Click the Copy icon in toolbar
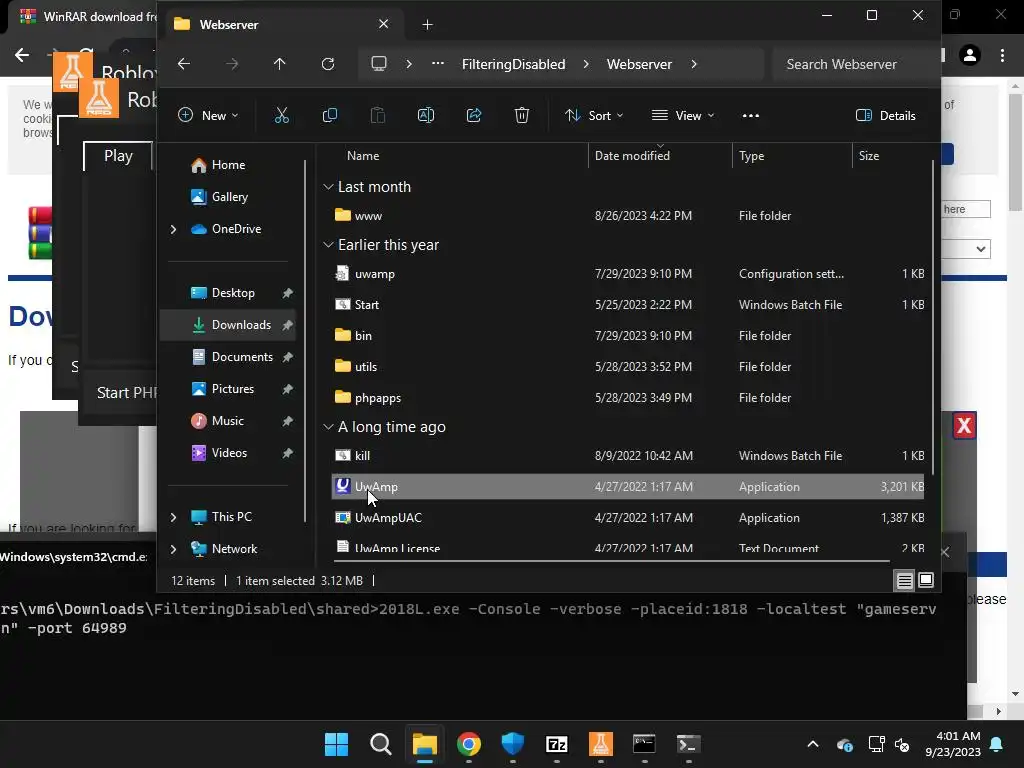The image size is (1024, 768). click(x=330, y=116)
